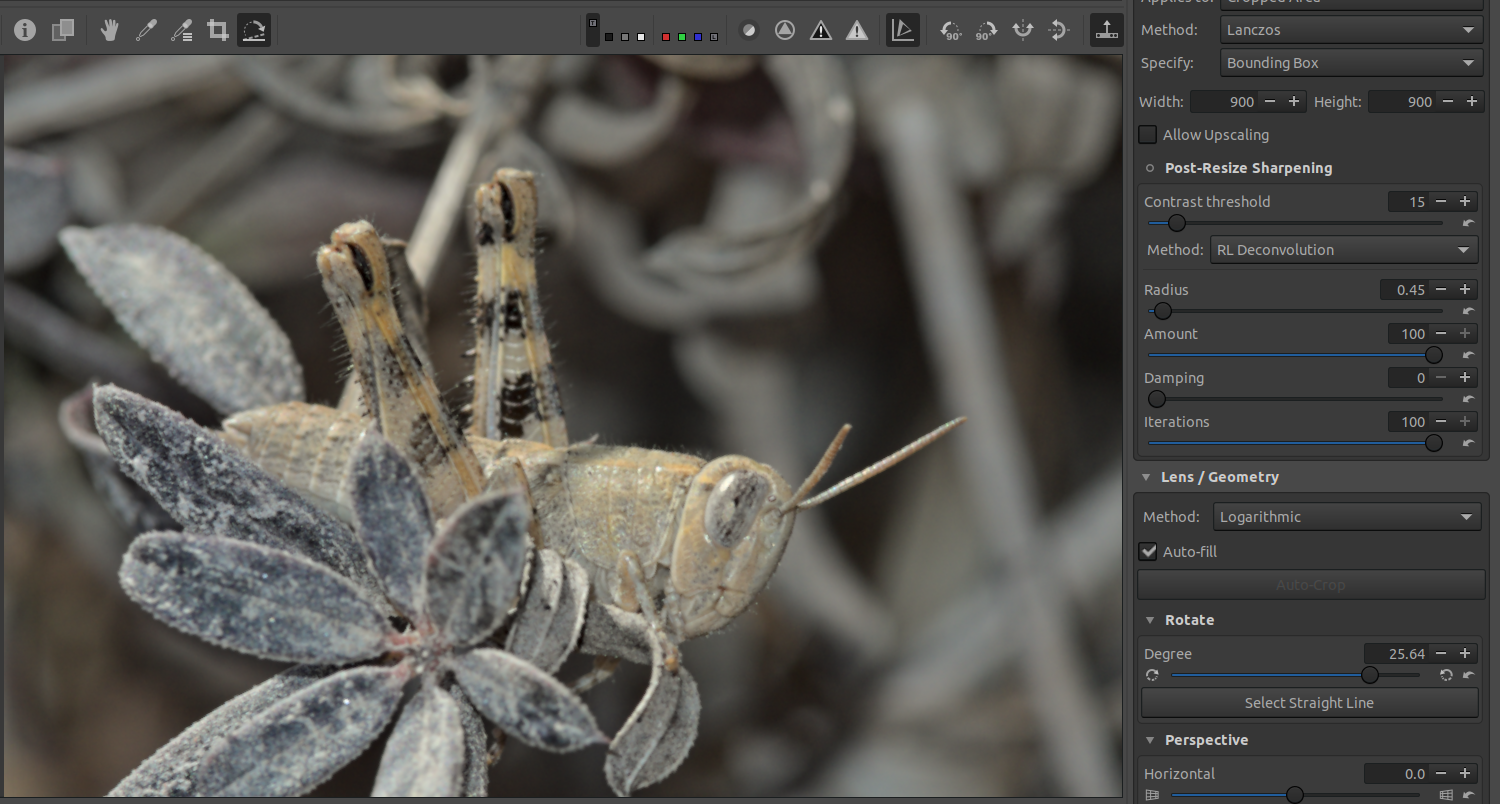
Task: Rotate image right 90 degrees
Action: click(986, 30)
